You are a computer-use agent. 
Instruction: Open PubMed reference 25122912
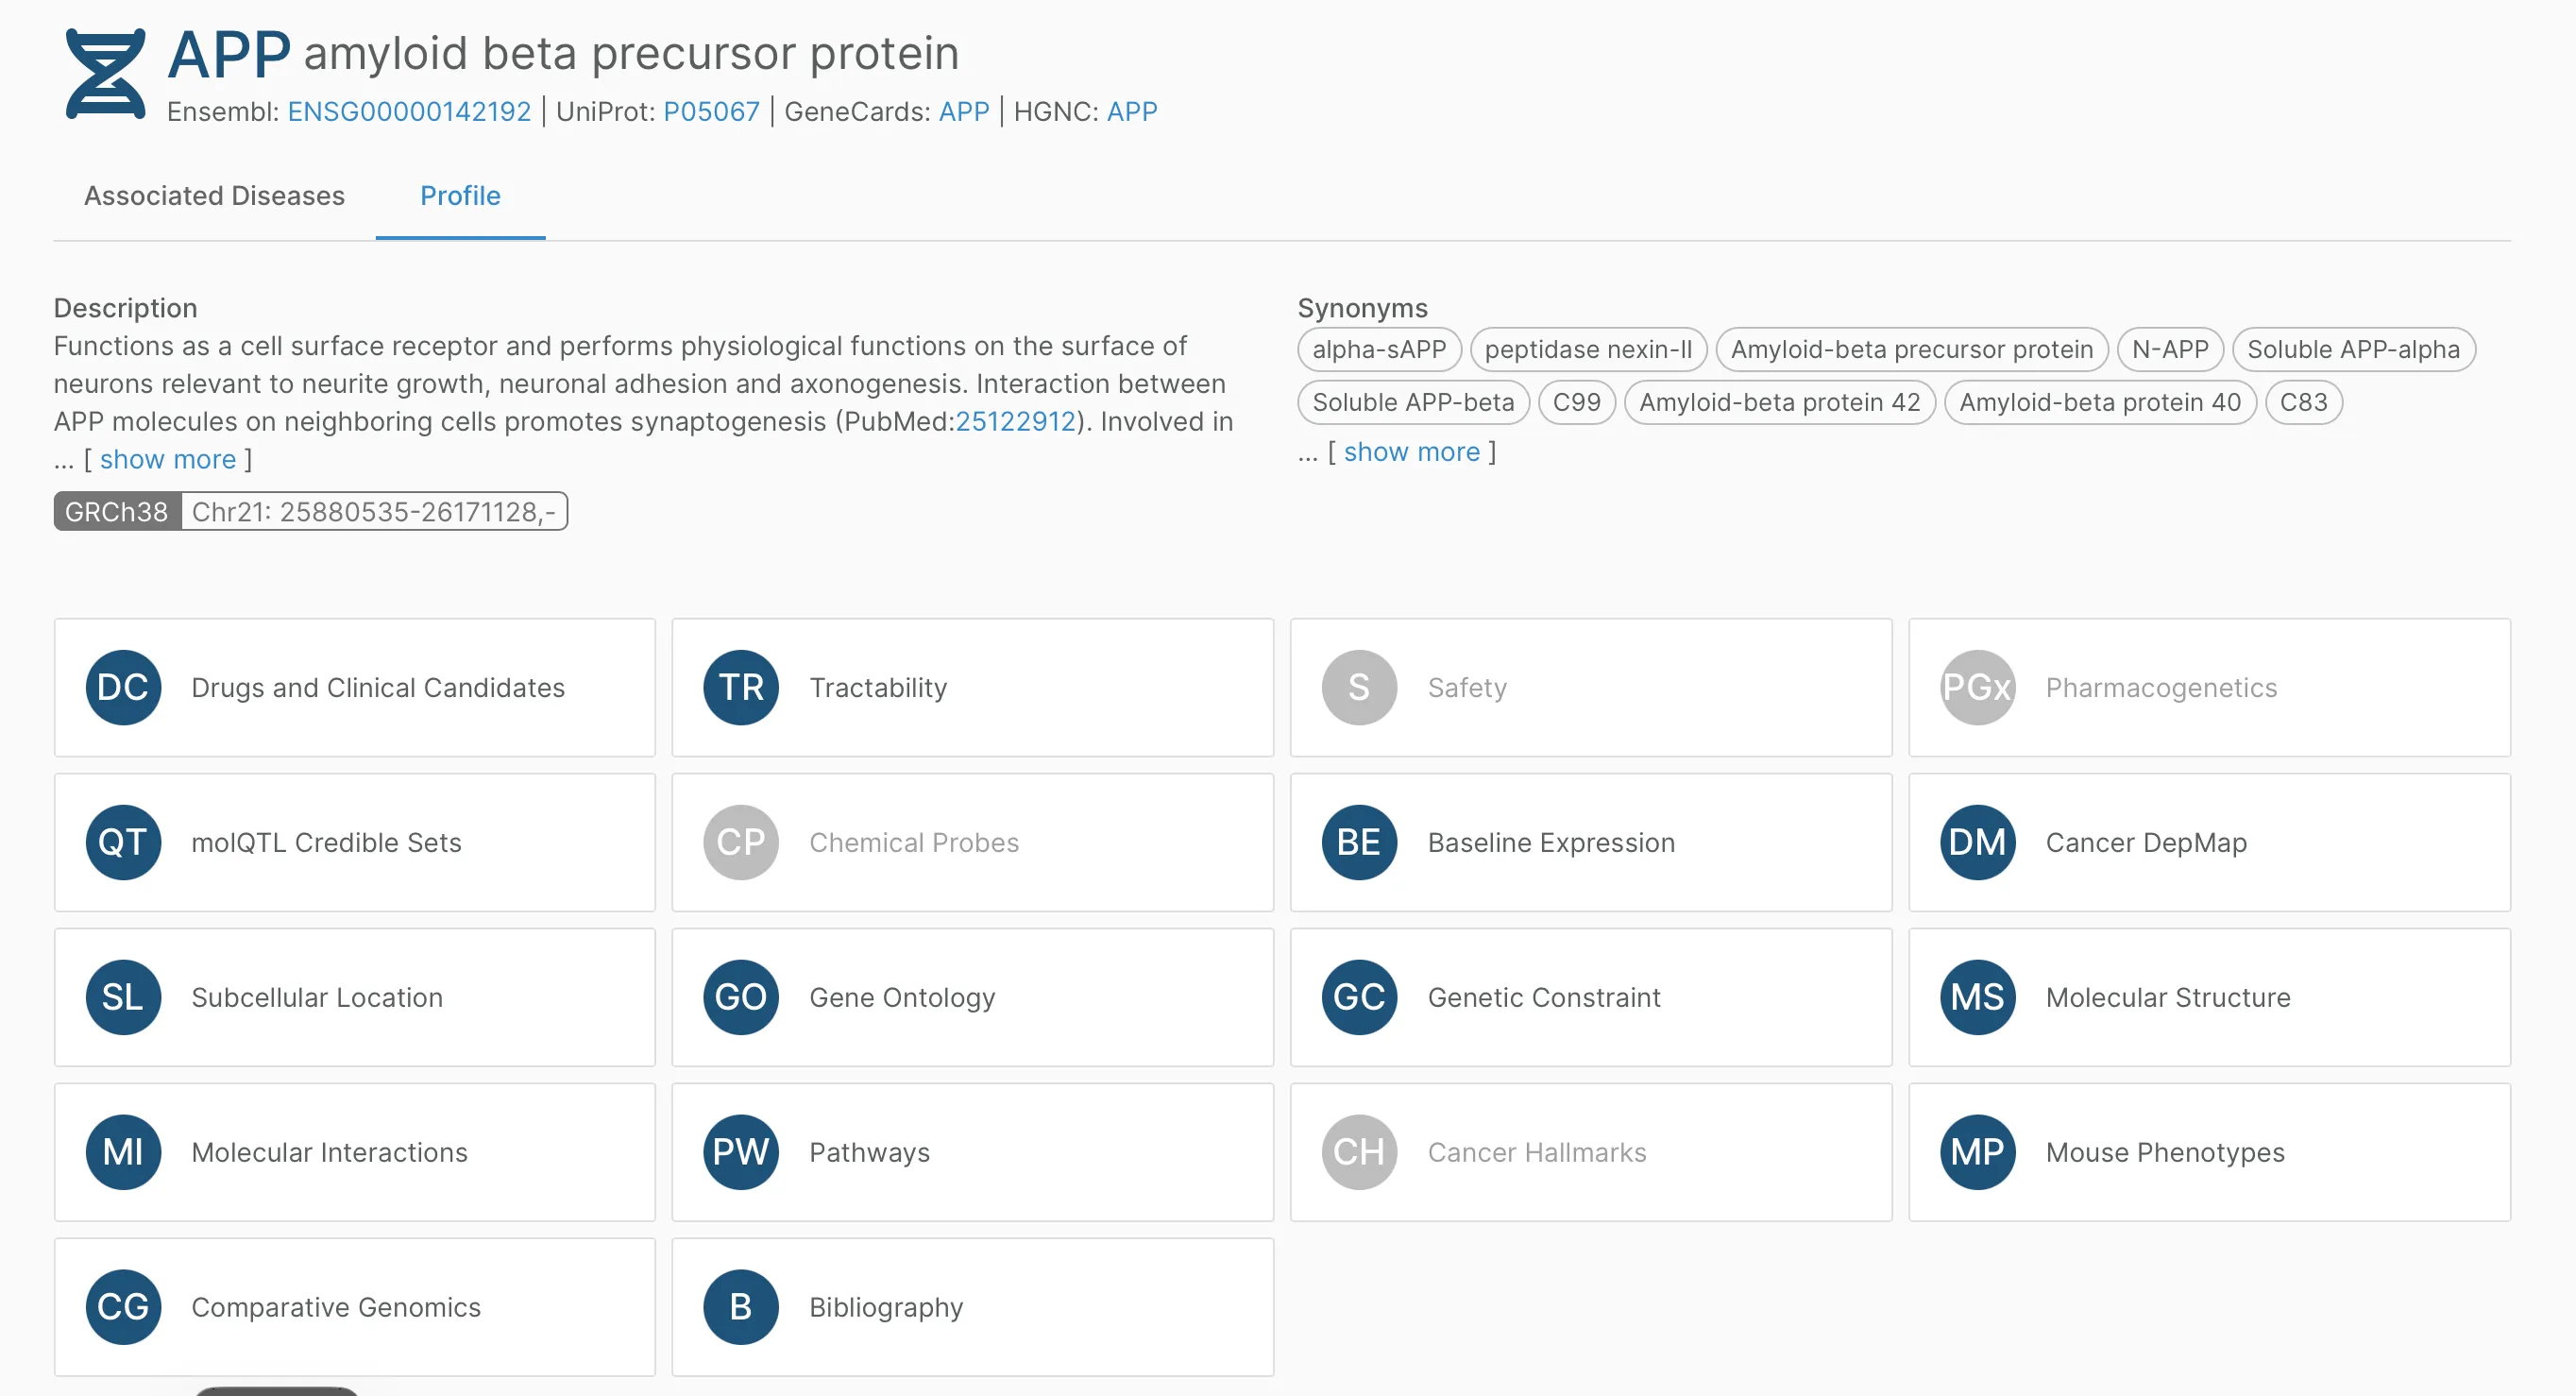click(1015, 422)
